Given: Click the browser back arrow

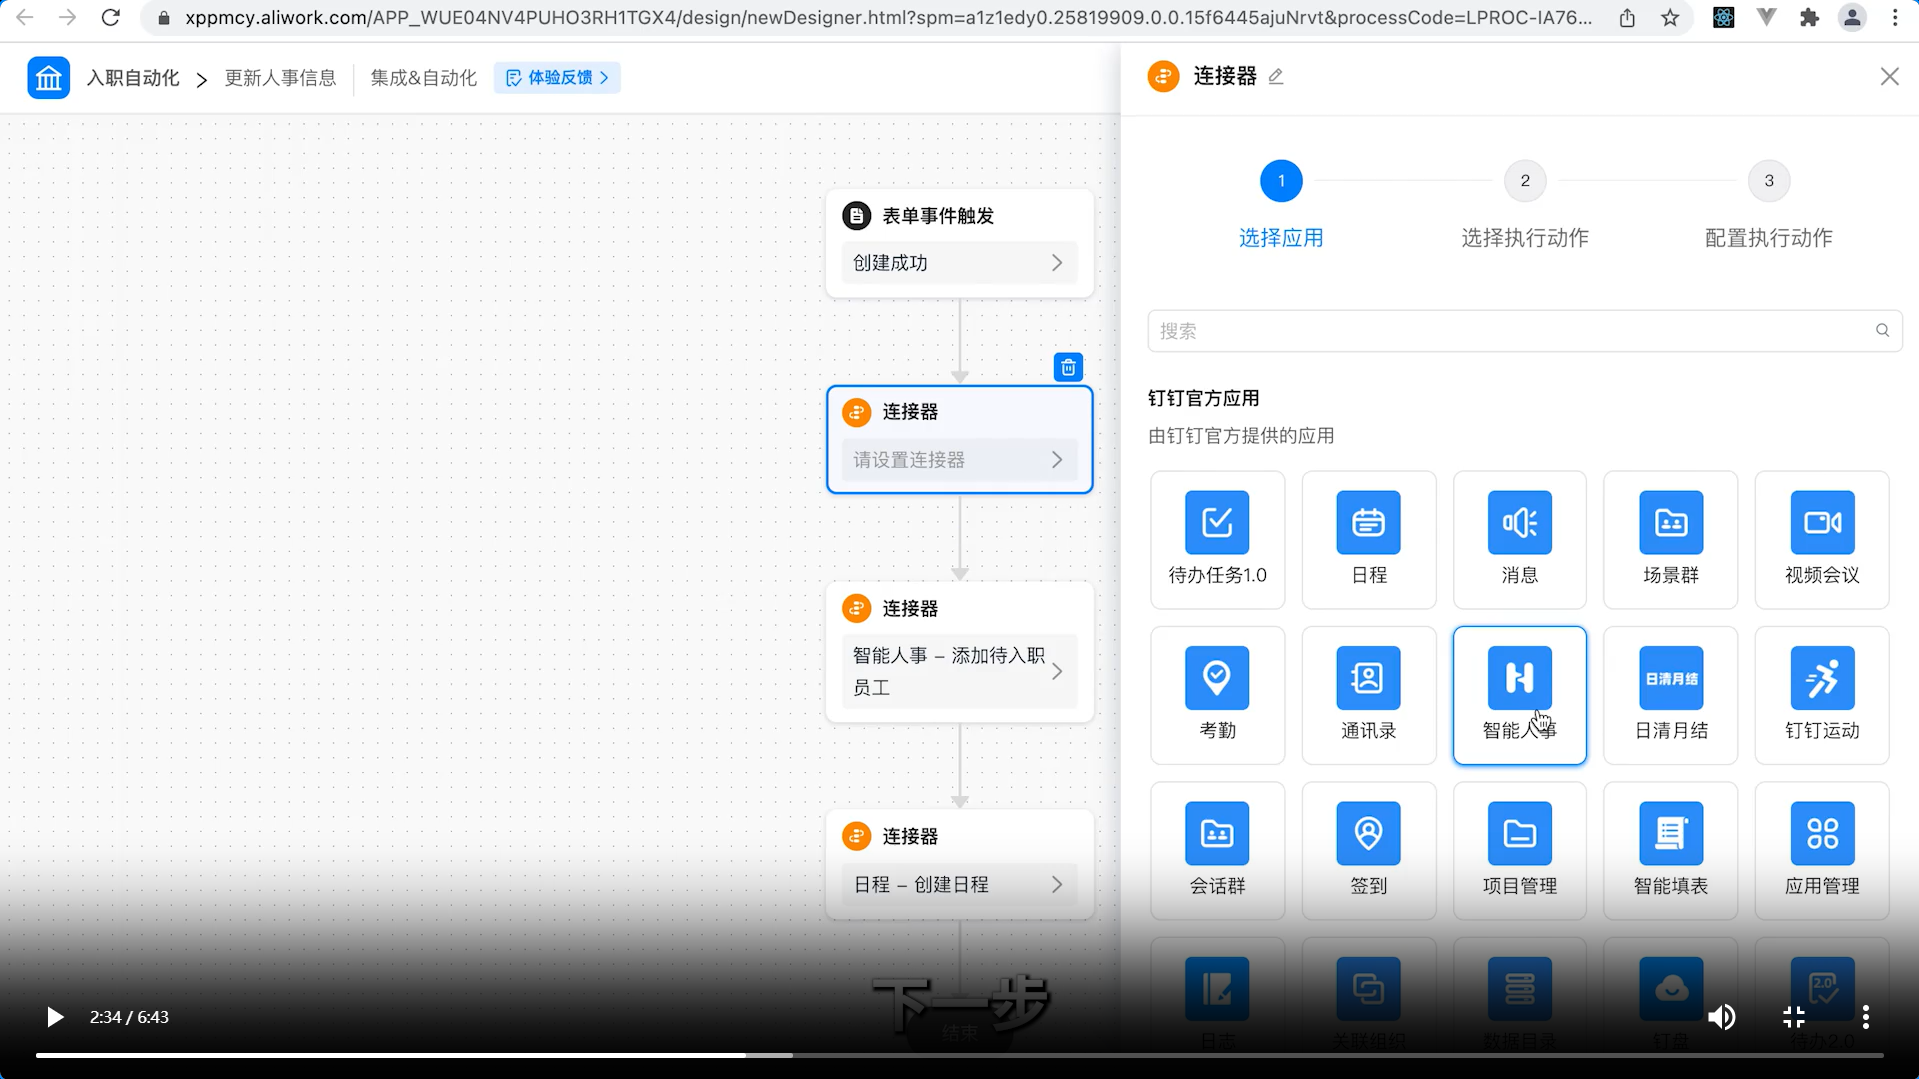Looking at the screenshot, I should (24, 17).
